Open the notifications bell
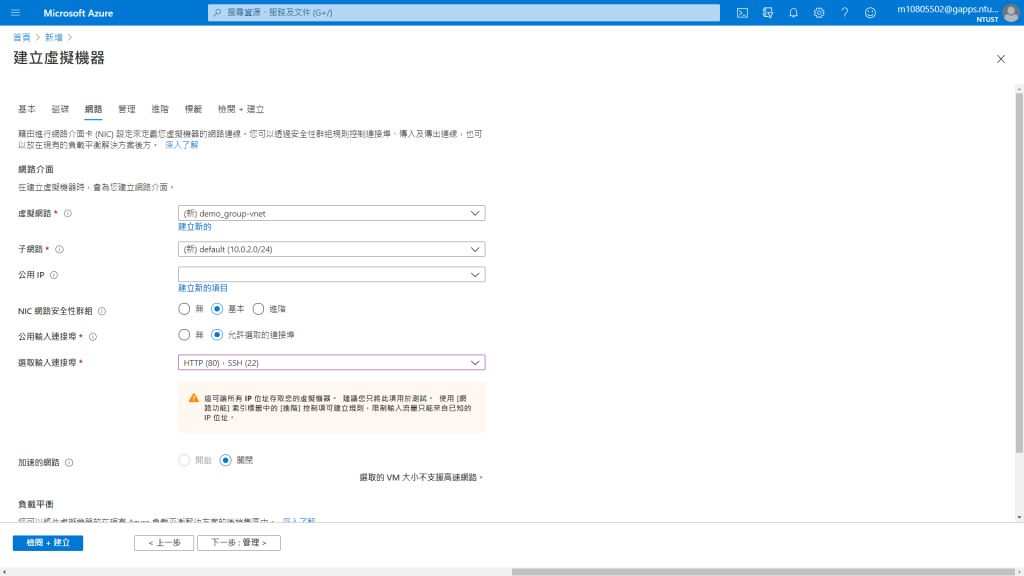Screen dimensions: 1024x576 [793, 12]
